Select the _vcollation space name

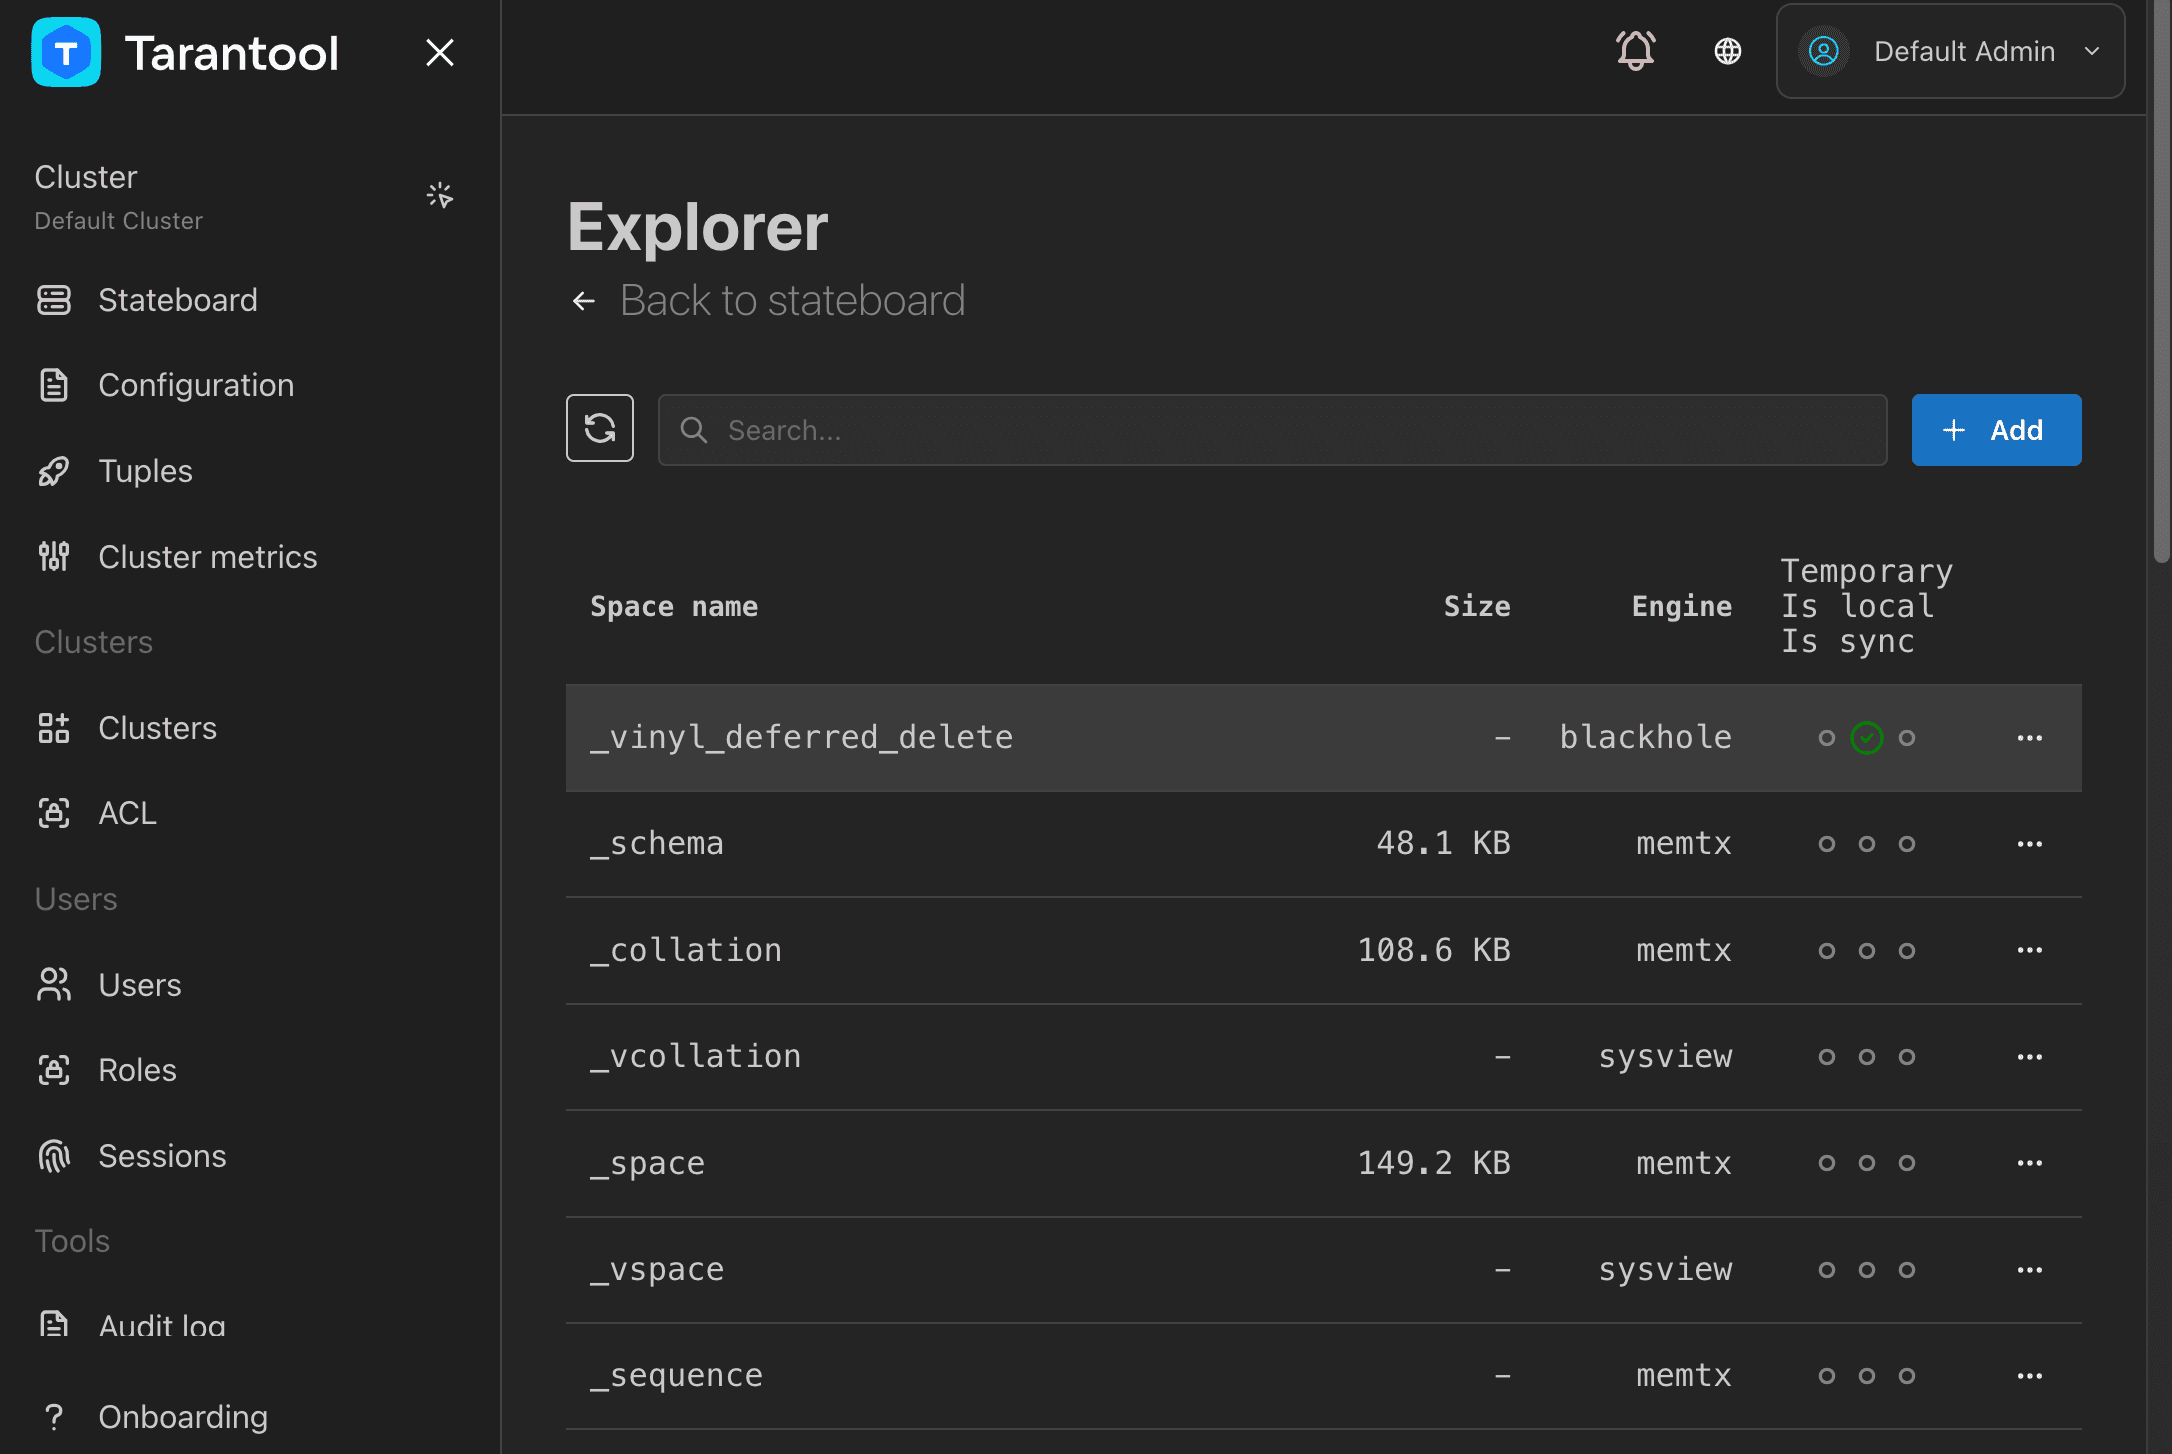point(696,1057)
